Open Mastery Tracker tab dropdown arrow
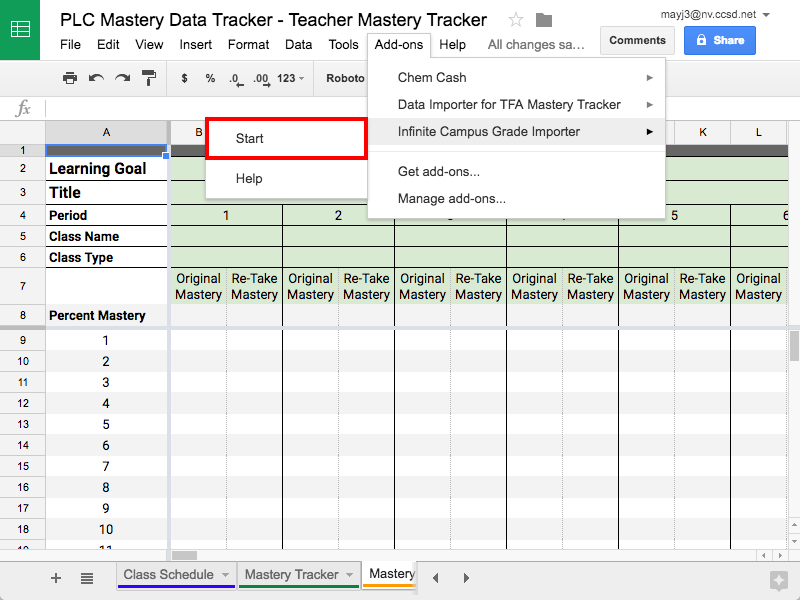 (x=350, y=575)
